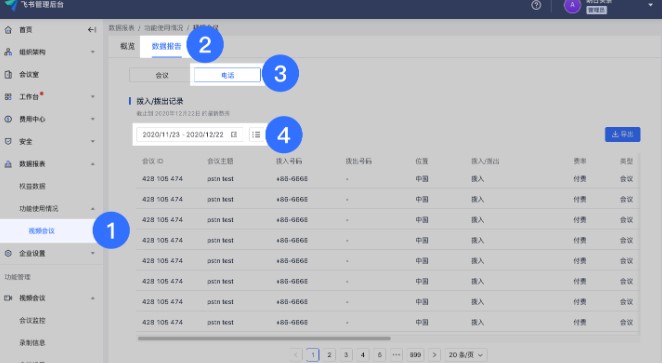Collapse the sidebar with the arrow icon
The width and height of the screenshot is (662, 363).
[92, 30]
